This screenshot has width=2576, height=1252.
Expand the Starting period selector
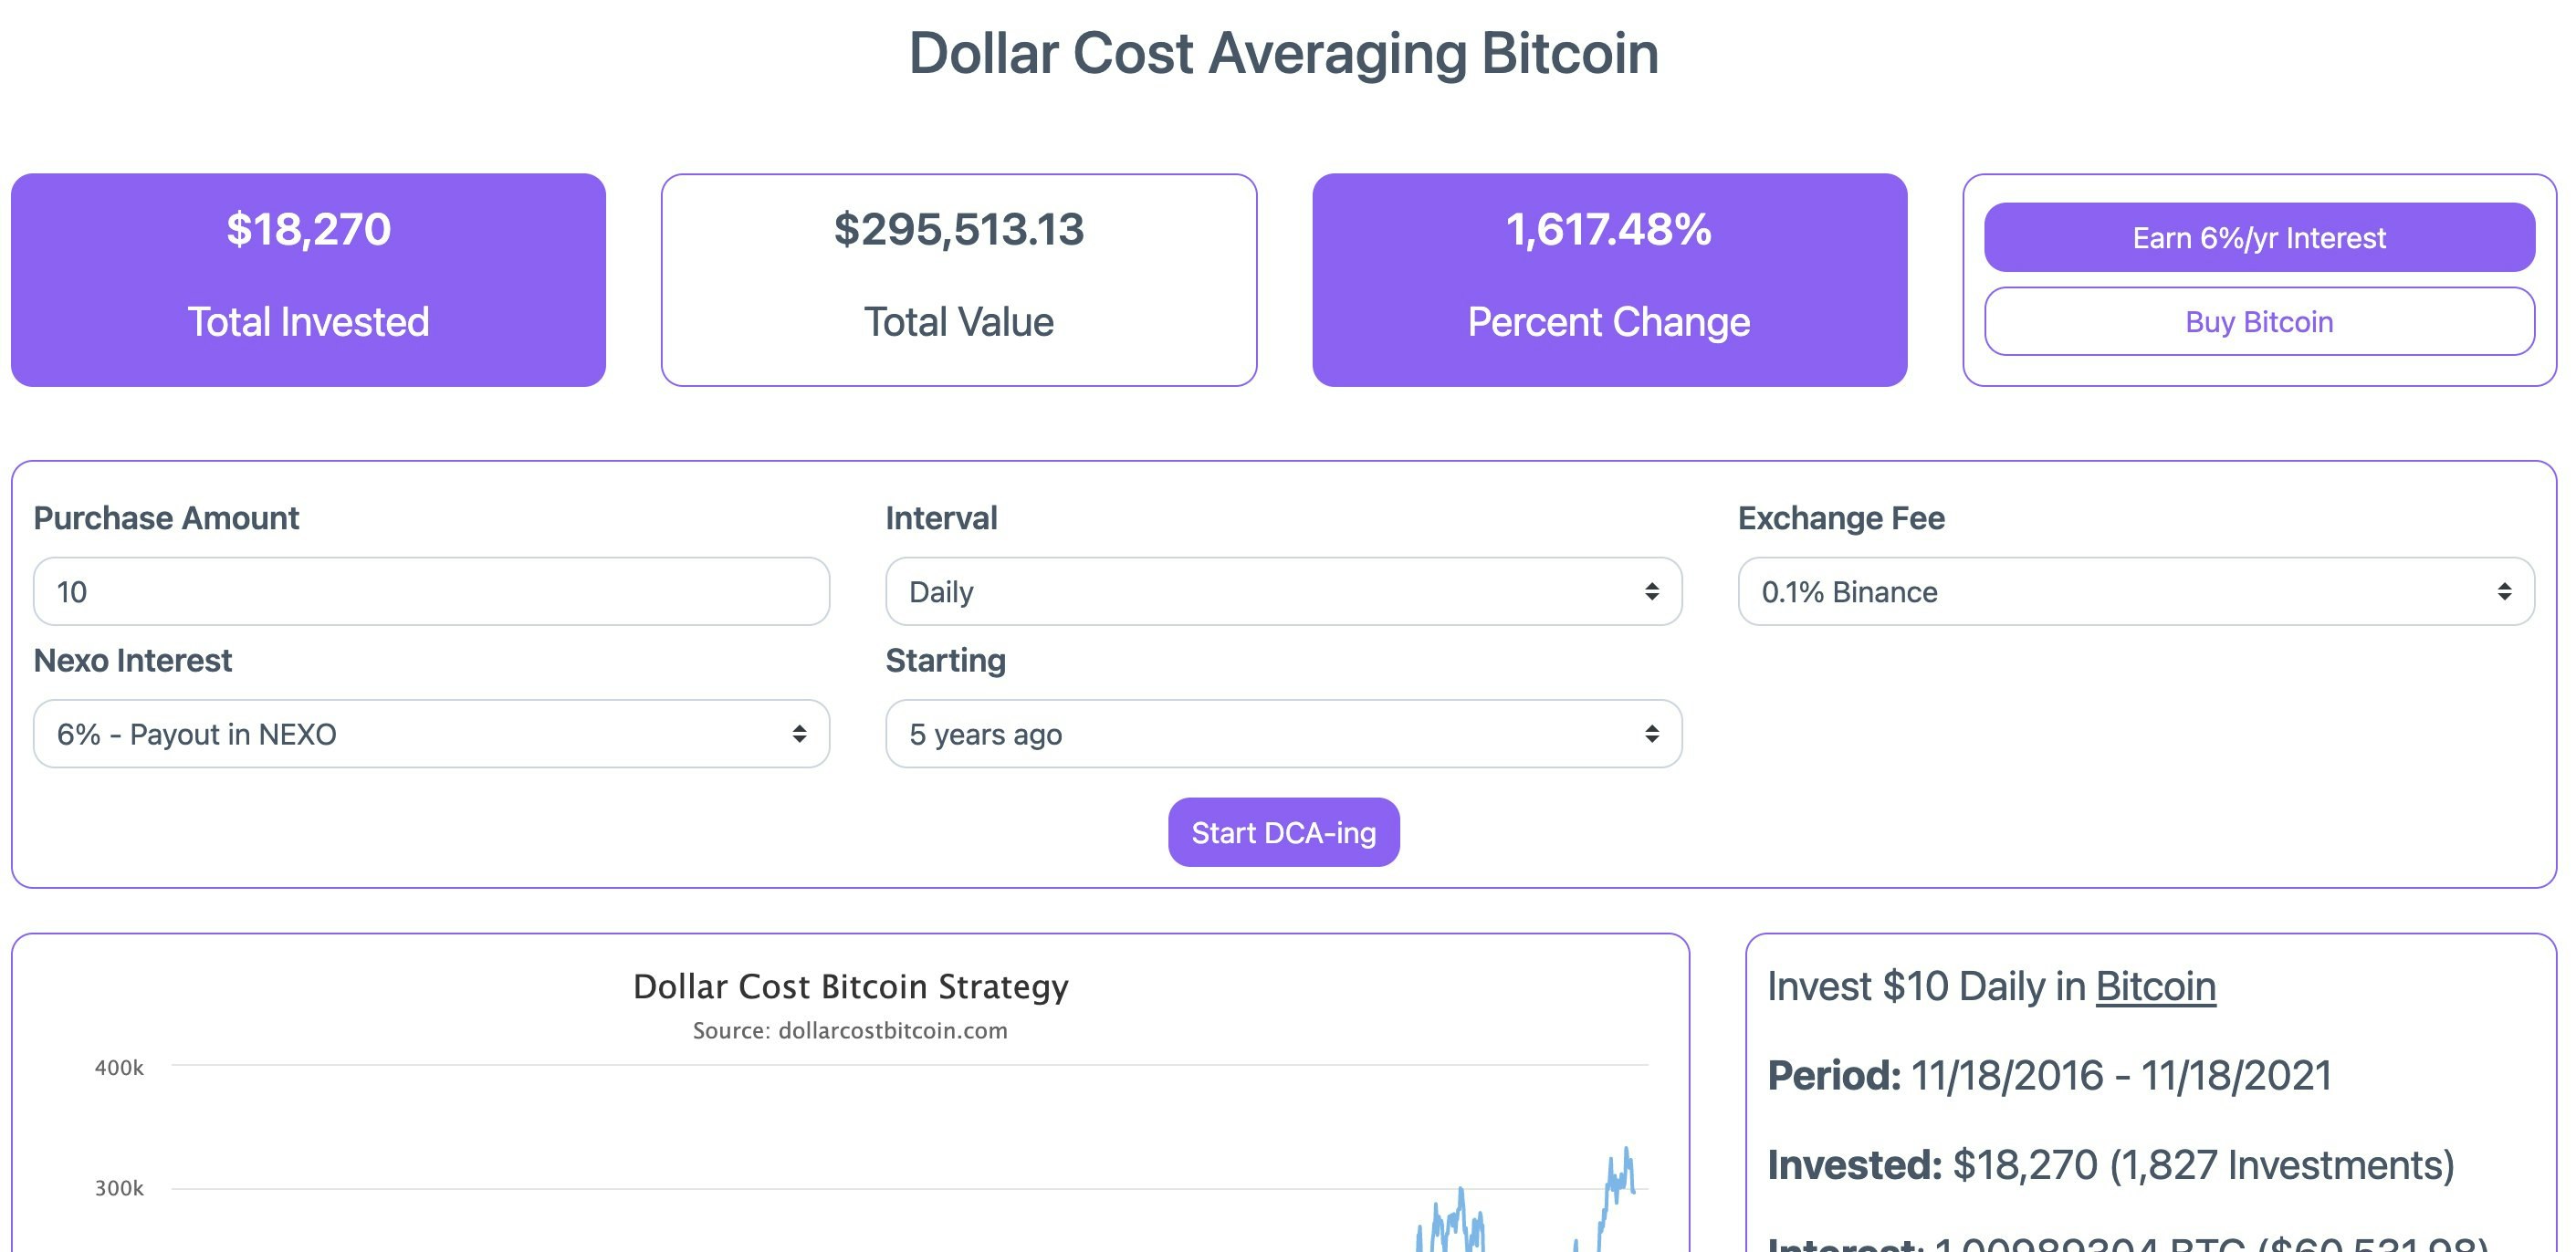1283,733
